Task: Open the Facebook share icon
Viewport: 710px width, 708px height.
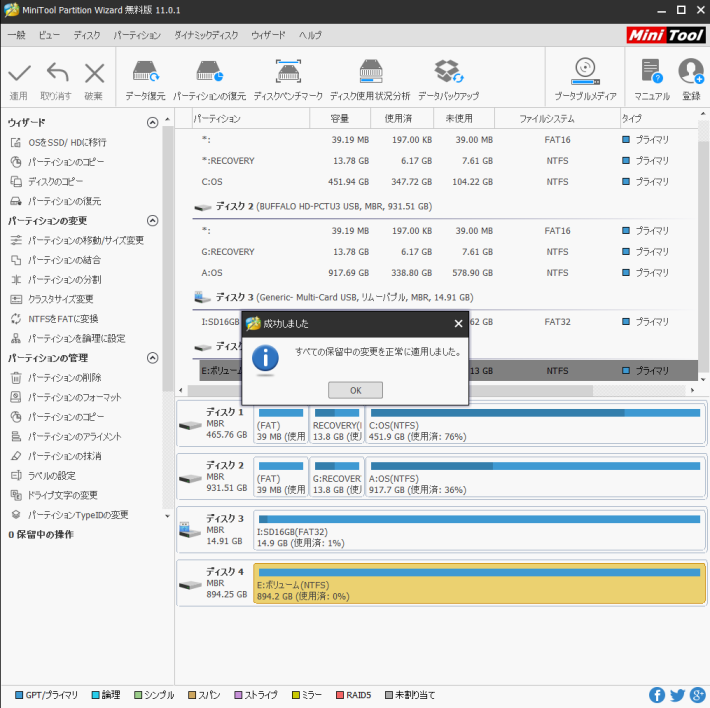Action: 657,695
